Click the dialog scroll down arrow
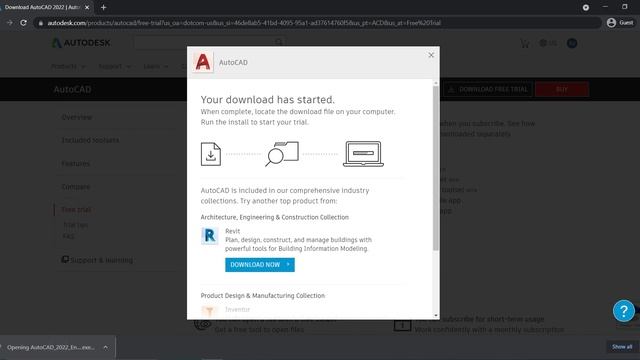 436,316
